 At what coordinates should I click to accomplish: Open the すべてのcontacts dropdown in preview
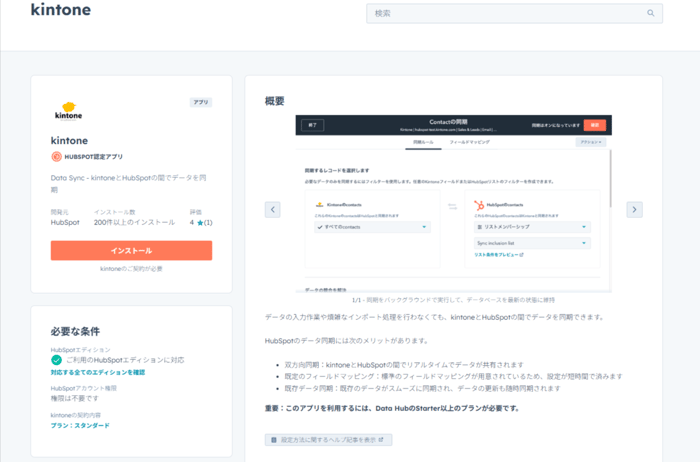coord(372,227)
